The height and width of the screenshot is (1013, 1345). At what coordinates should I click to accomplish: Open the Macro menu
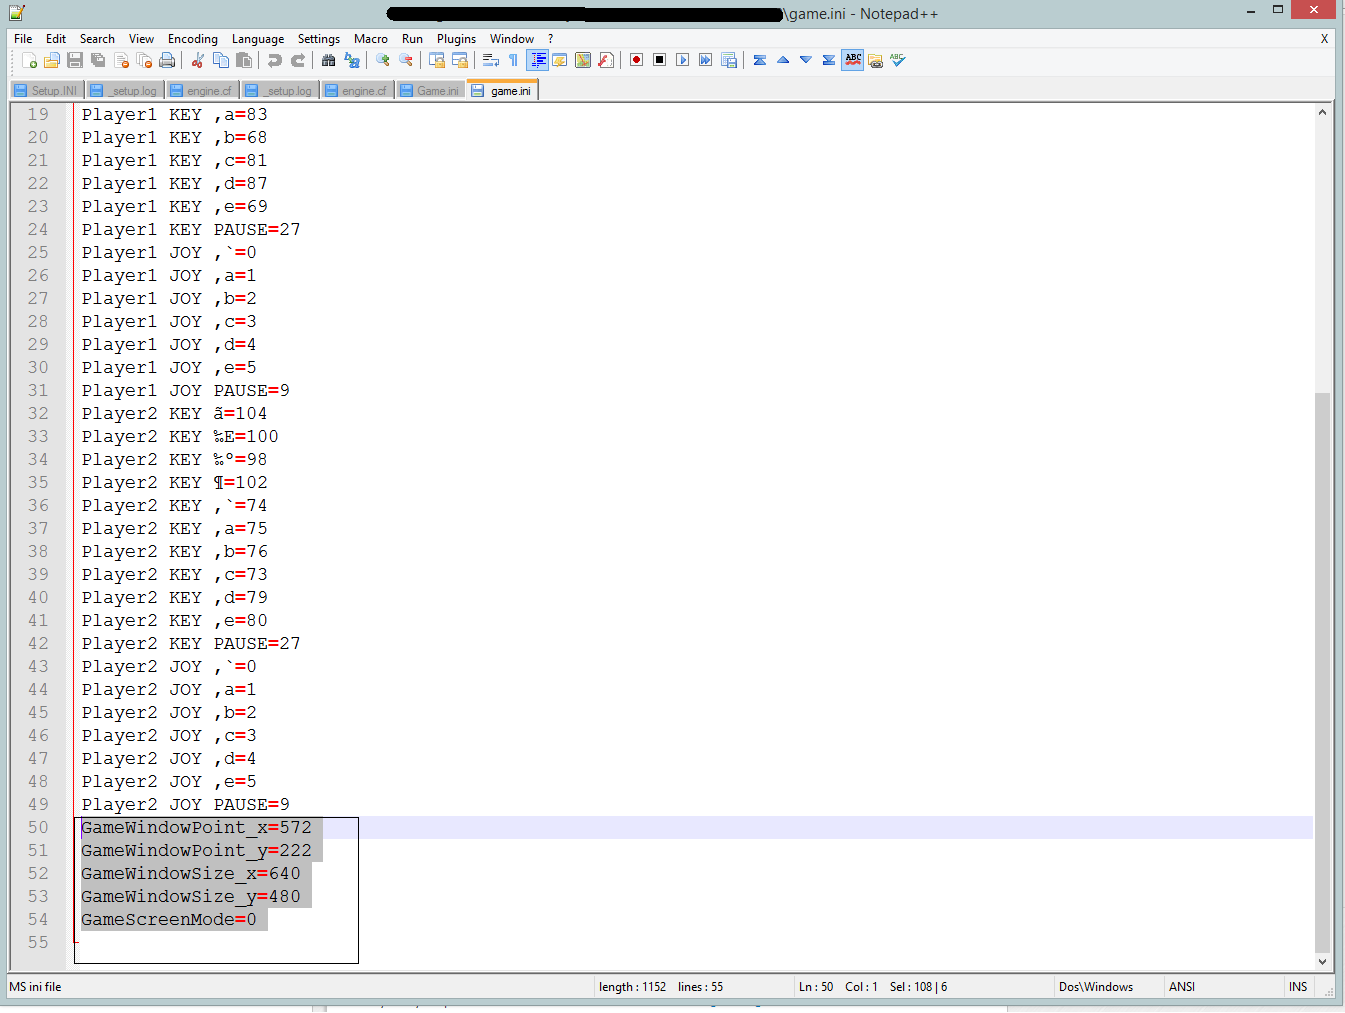coord(371,39)
